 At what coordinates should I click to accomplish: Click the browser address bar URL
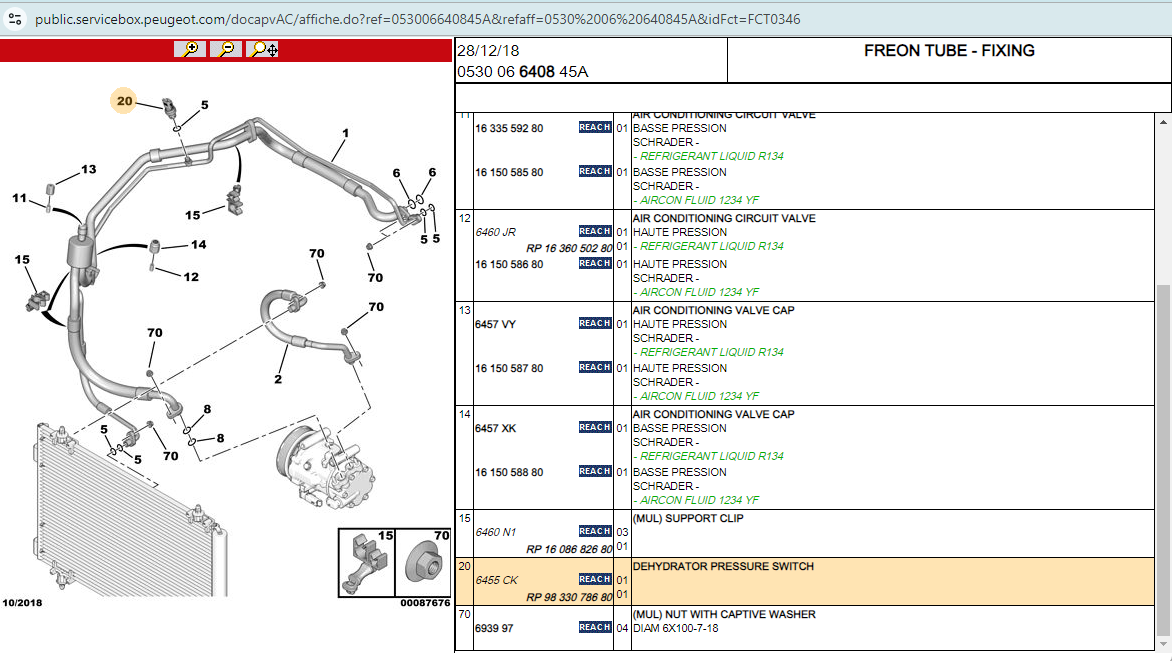click(417, 19)
